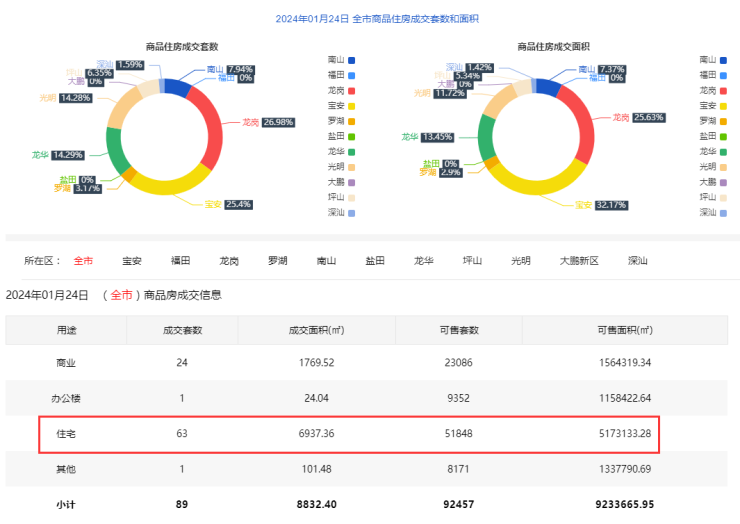Screen dimensions: 740x524
Task: Toggle 南山 legend entry in 成交套数 chart
Action: point(340,60)
